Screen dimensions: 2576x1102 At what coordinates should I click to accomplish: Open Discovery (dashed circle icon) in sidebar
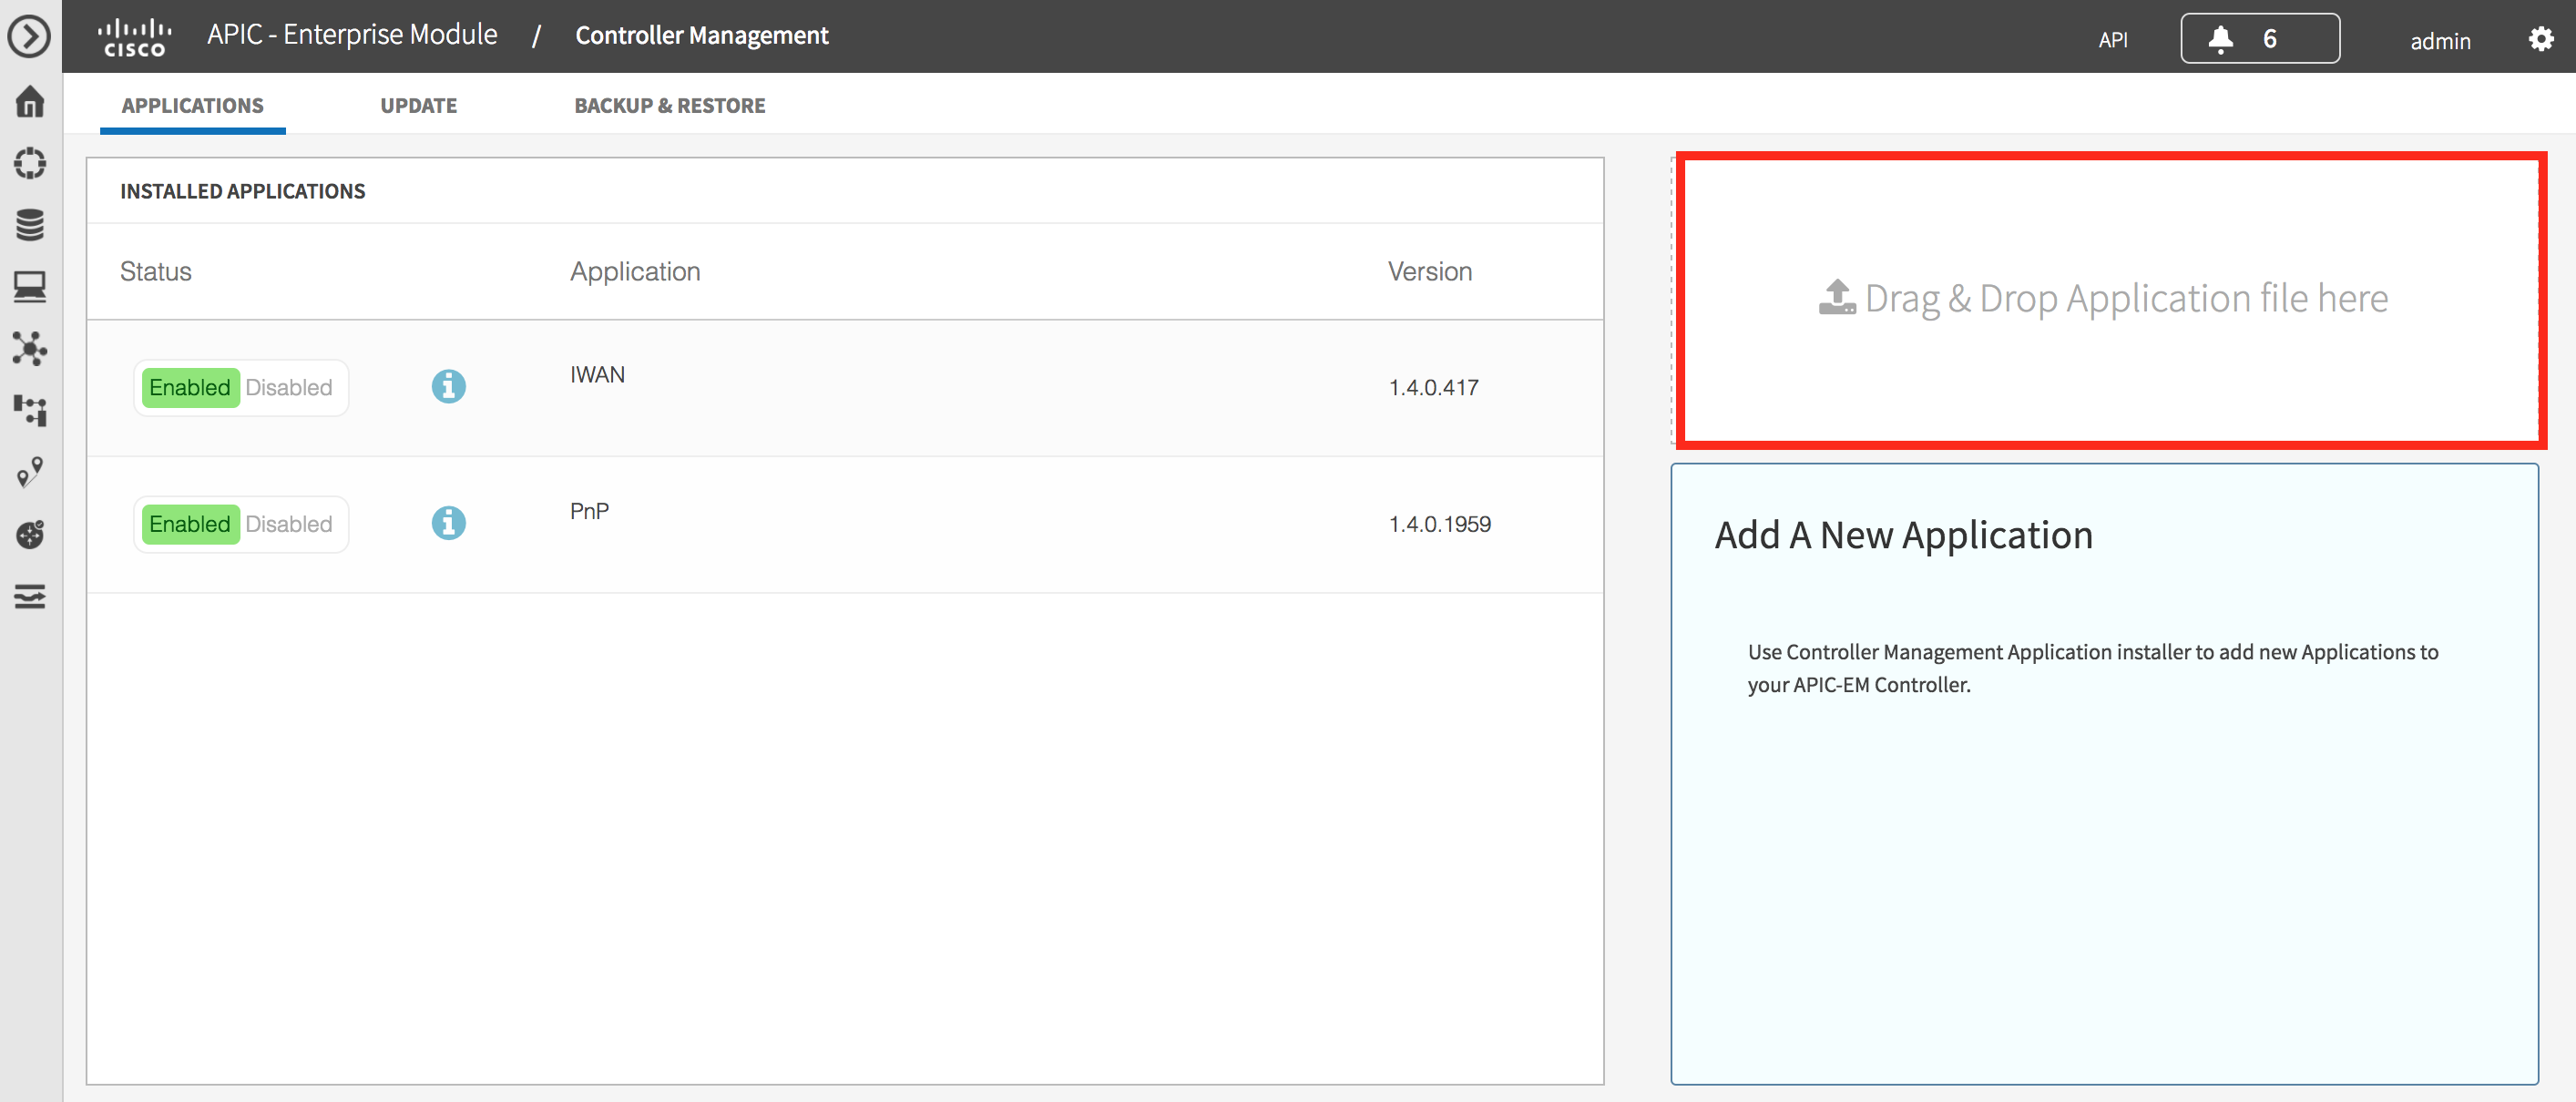tap(30, 163)
